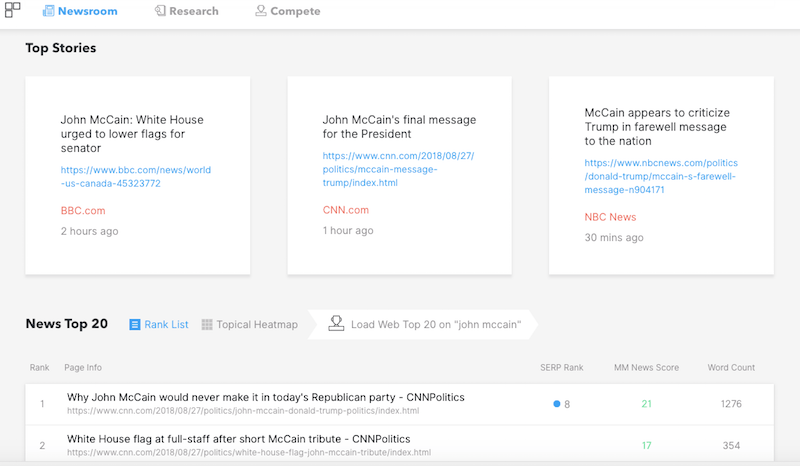Select the Rank List view
The width and height of the screenshot is (800, 466).
[x=159, y=325]
